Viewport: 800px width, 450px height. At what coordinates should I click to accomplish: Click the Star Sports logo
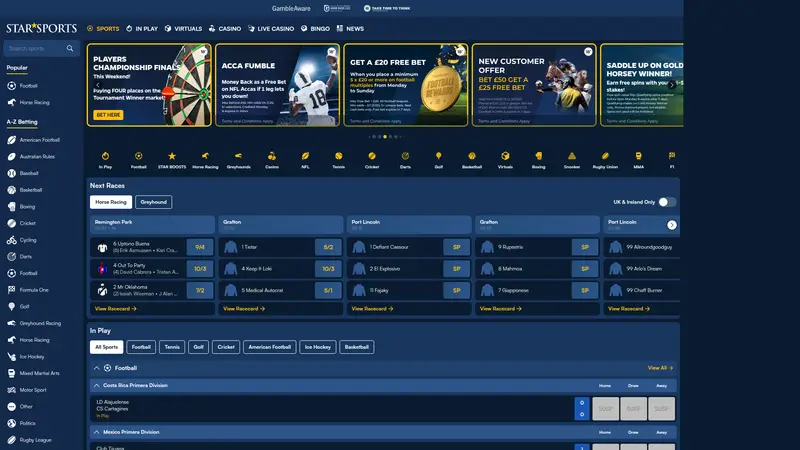point(41,28)
